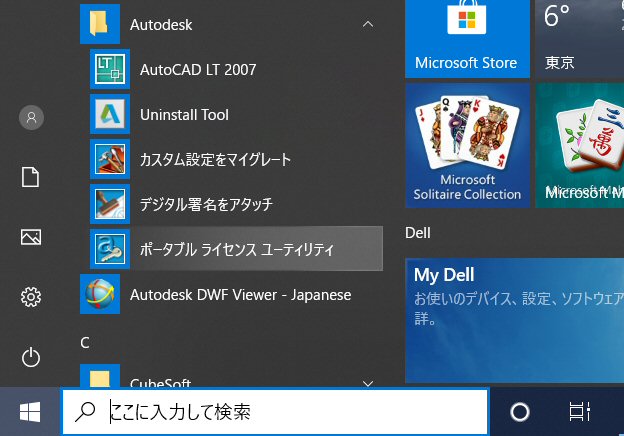Screen dimensions: 624x436
Task: Click the CubeSoft folder icon
Action: click(x=100, y=376)
